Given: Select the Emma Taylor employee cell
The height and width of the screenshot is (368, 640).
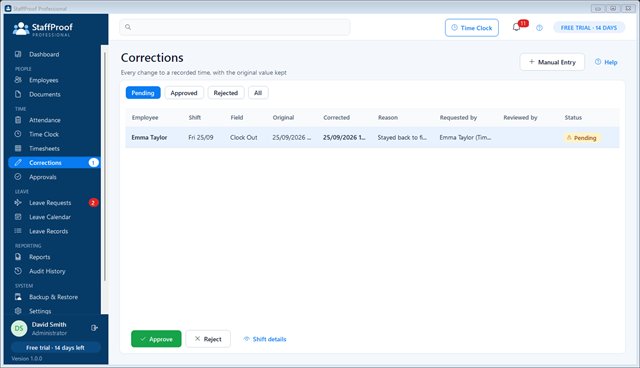Looking at the screenshot, I should 149,137.
